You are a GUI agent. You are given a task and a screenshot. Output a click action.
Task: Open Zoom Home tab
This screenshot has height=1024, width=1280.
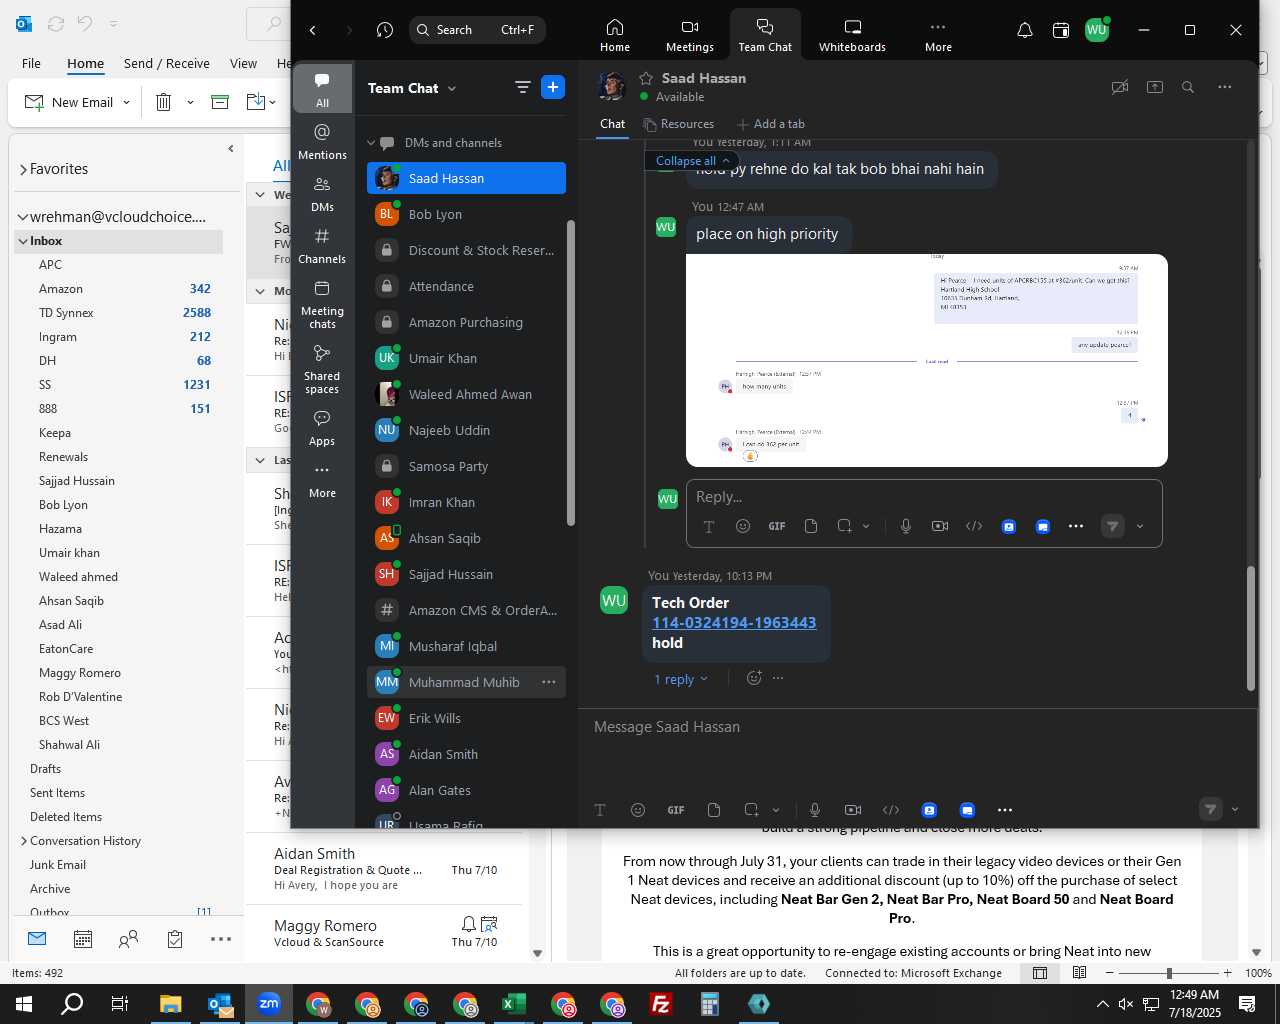615,35
